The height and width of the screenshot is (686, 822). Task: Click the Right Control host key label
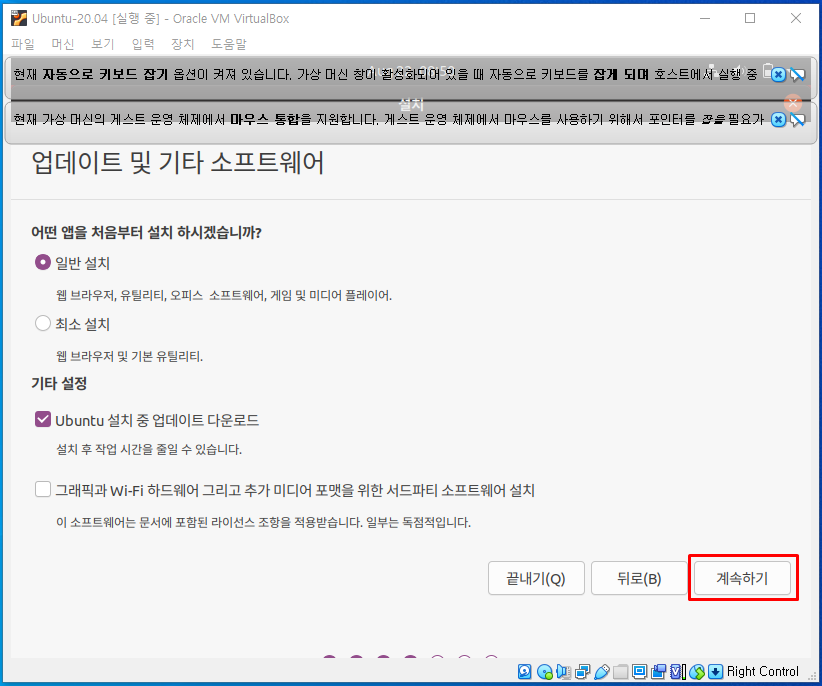[x=763, y=671]
